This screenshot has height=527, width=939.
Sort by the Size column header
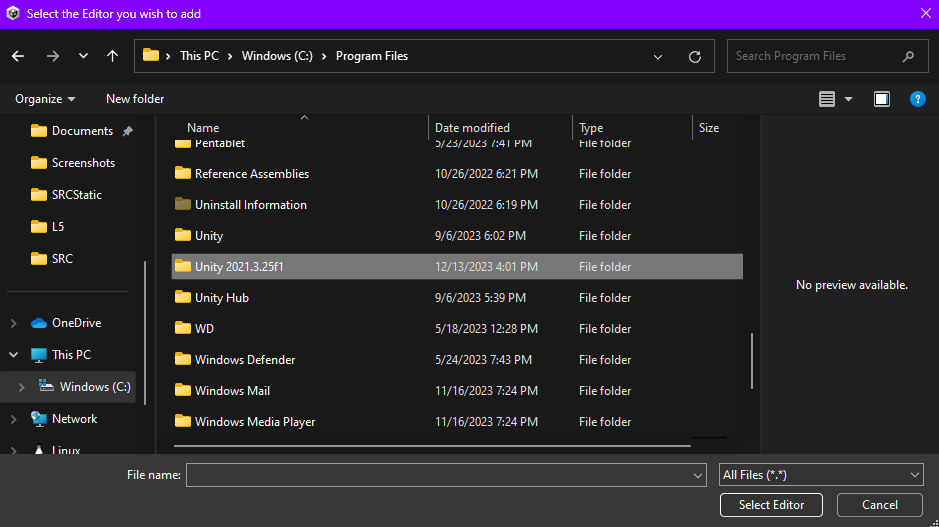(708, 128)
